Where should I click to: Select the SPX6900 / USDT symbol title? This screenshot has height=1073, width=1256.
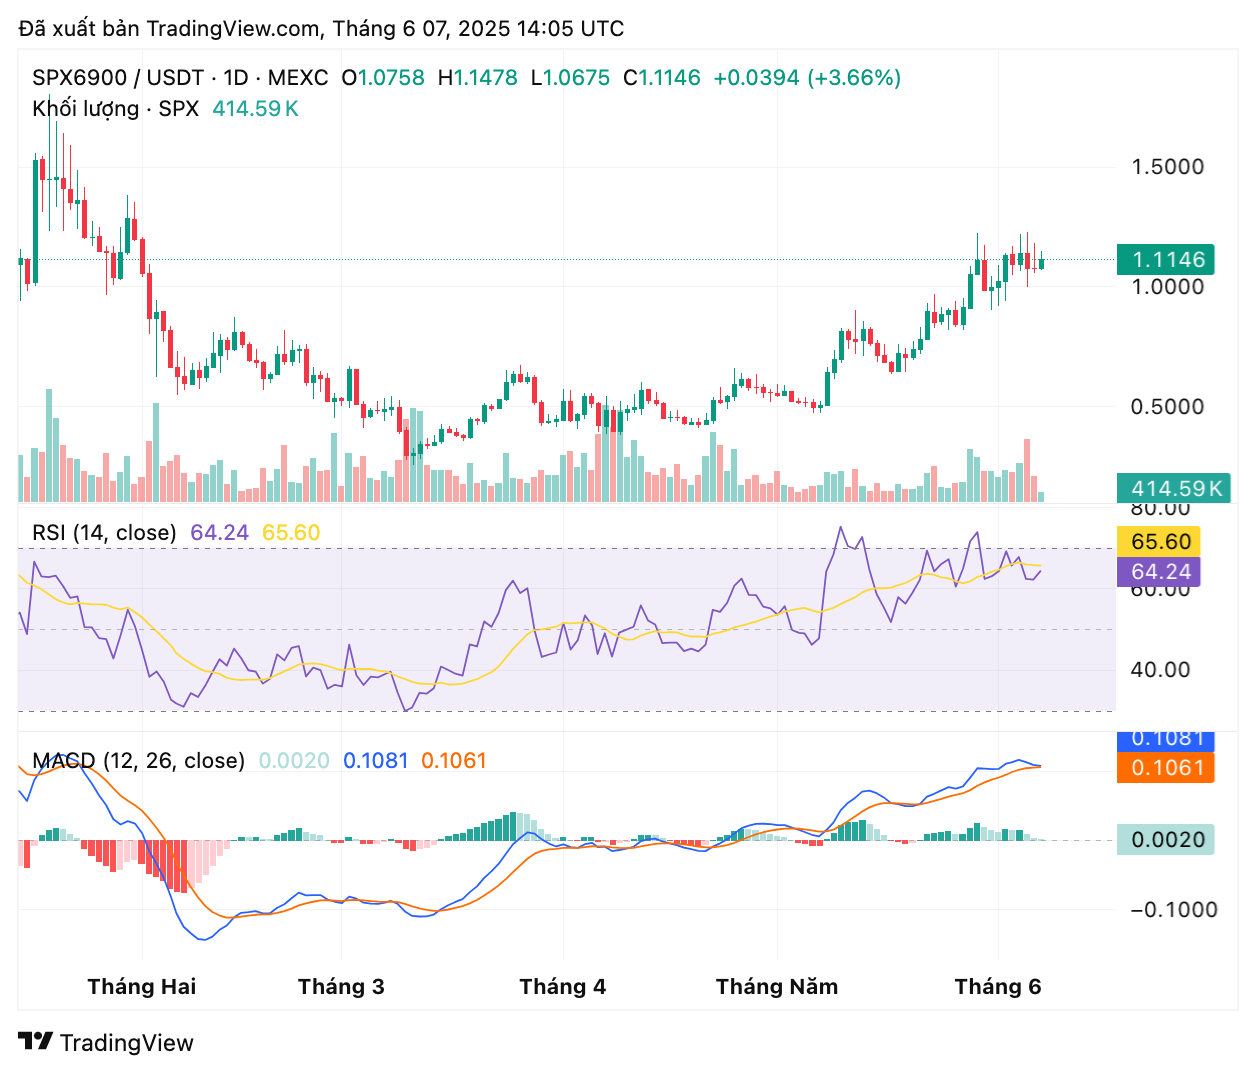[118, 78]
